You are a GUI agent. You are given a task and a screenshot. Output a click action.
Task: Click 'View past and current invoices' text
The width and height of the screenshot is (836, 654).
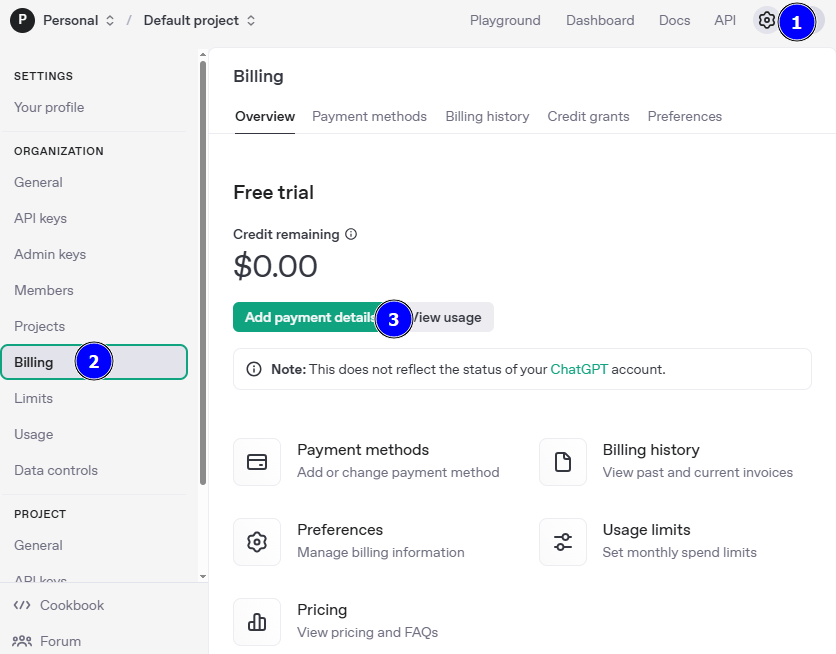[697, 472]
